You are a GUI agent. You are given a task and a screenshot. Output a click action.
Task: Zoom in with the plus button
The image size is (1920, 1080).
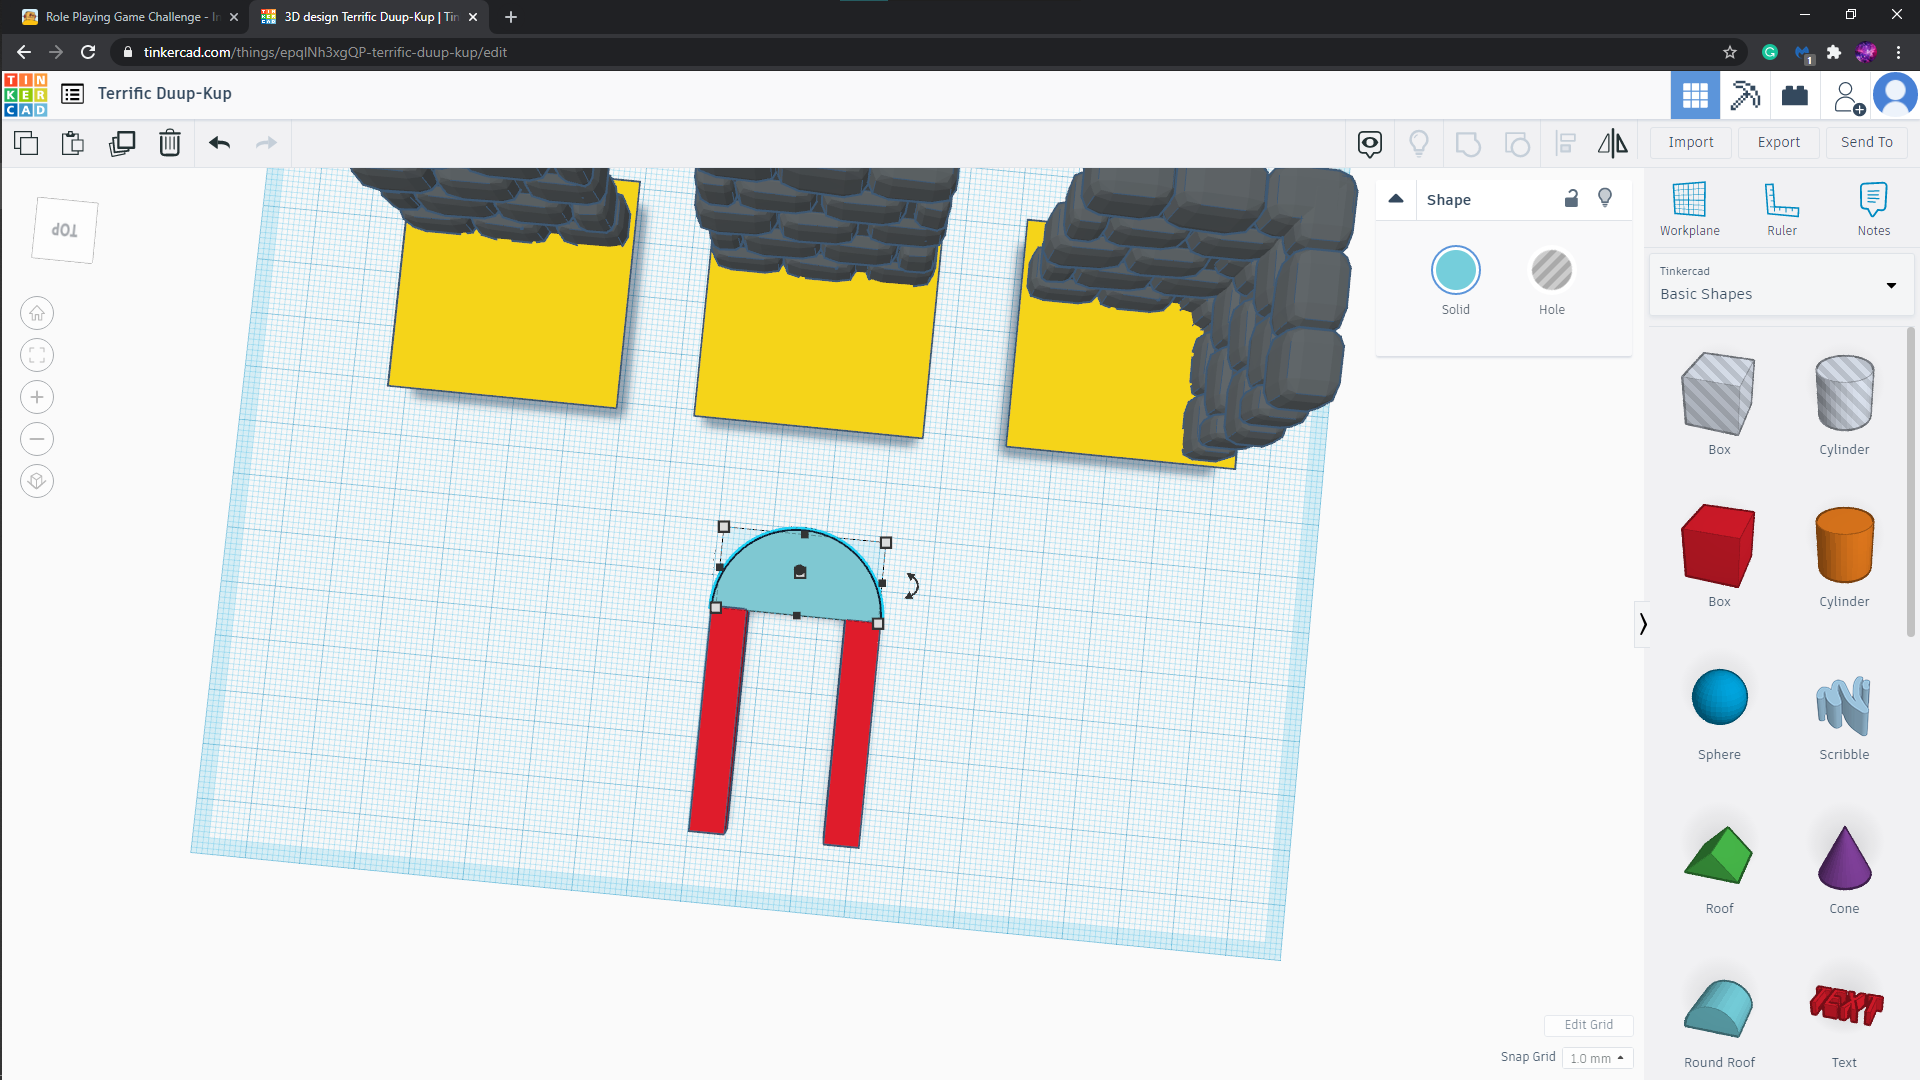tap(37, 397)
